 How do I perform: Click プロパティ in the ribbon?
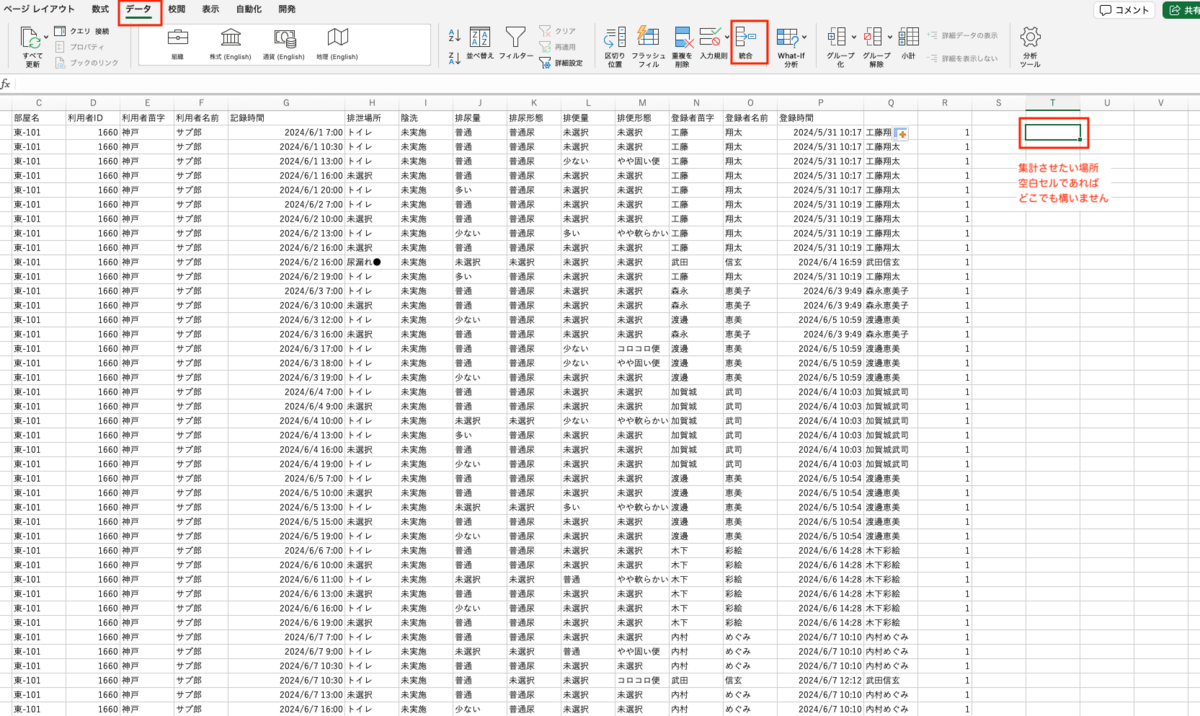(x=80, y=46)
